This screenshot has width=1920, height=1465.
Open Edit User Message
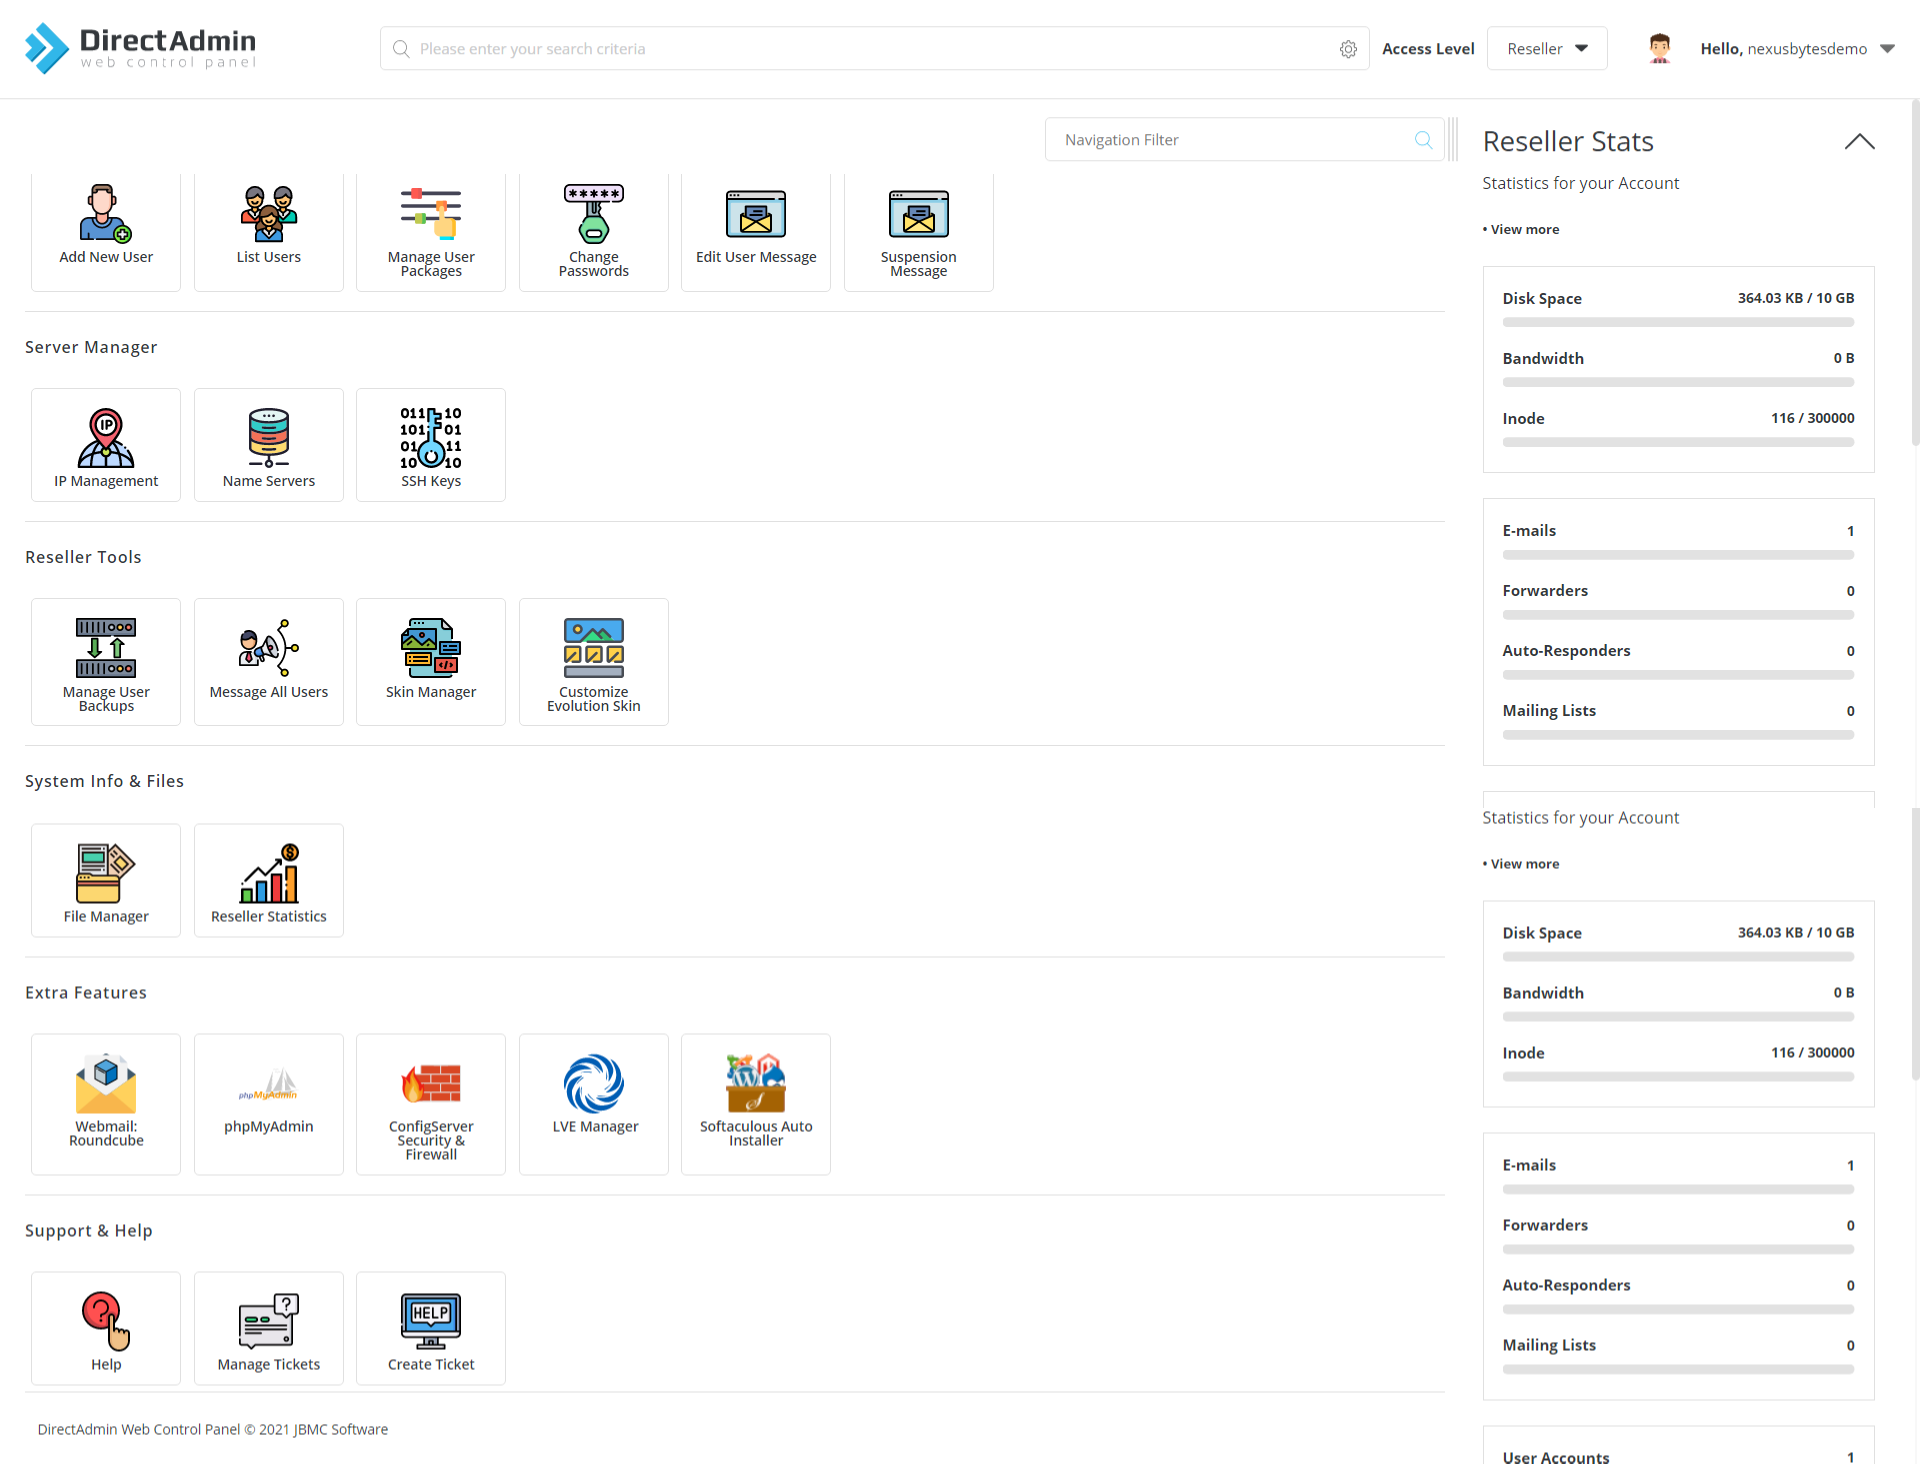click(756, 230)
